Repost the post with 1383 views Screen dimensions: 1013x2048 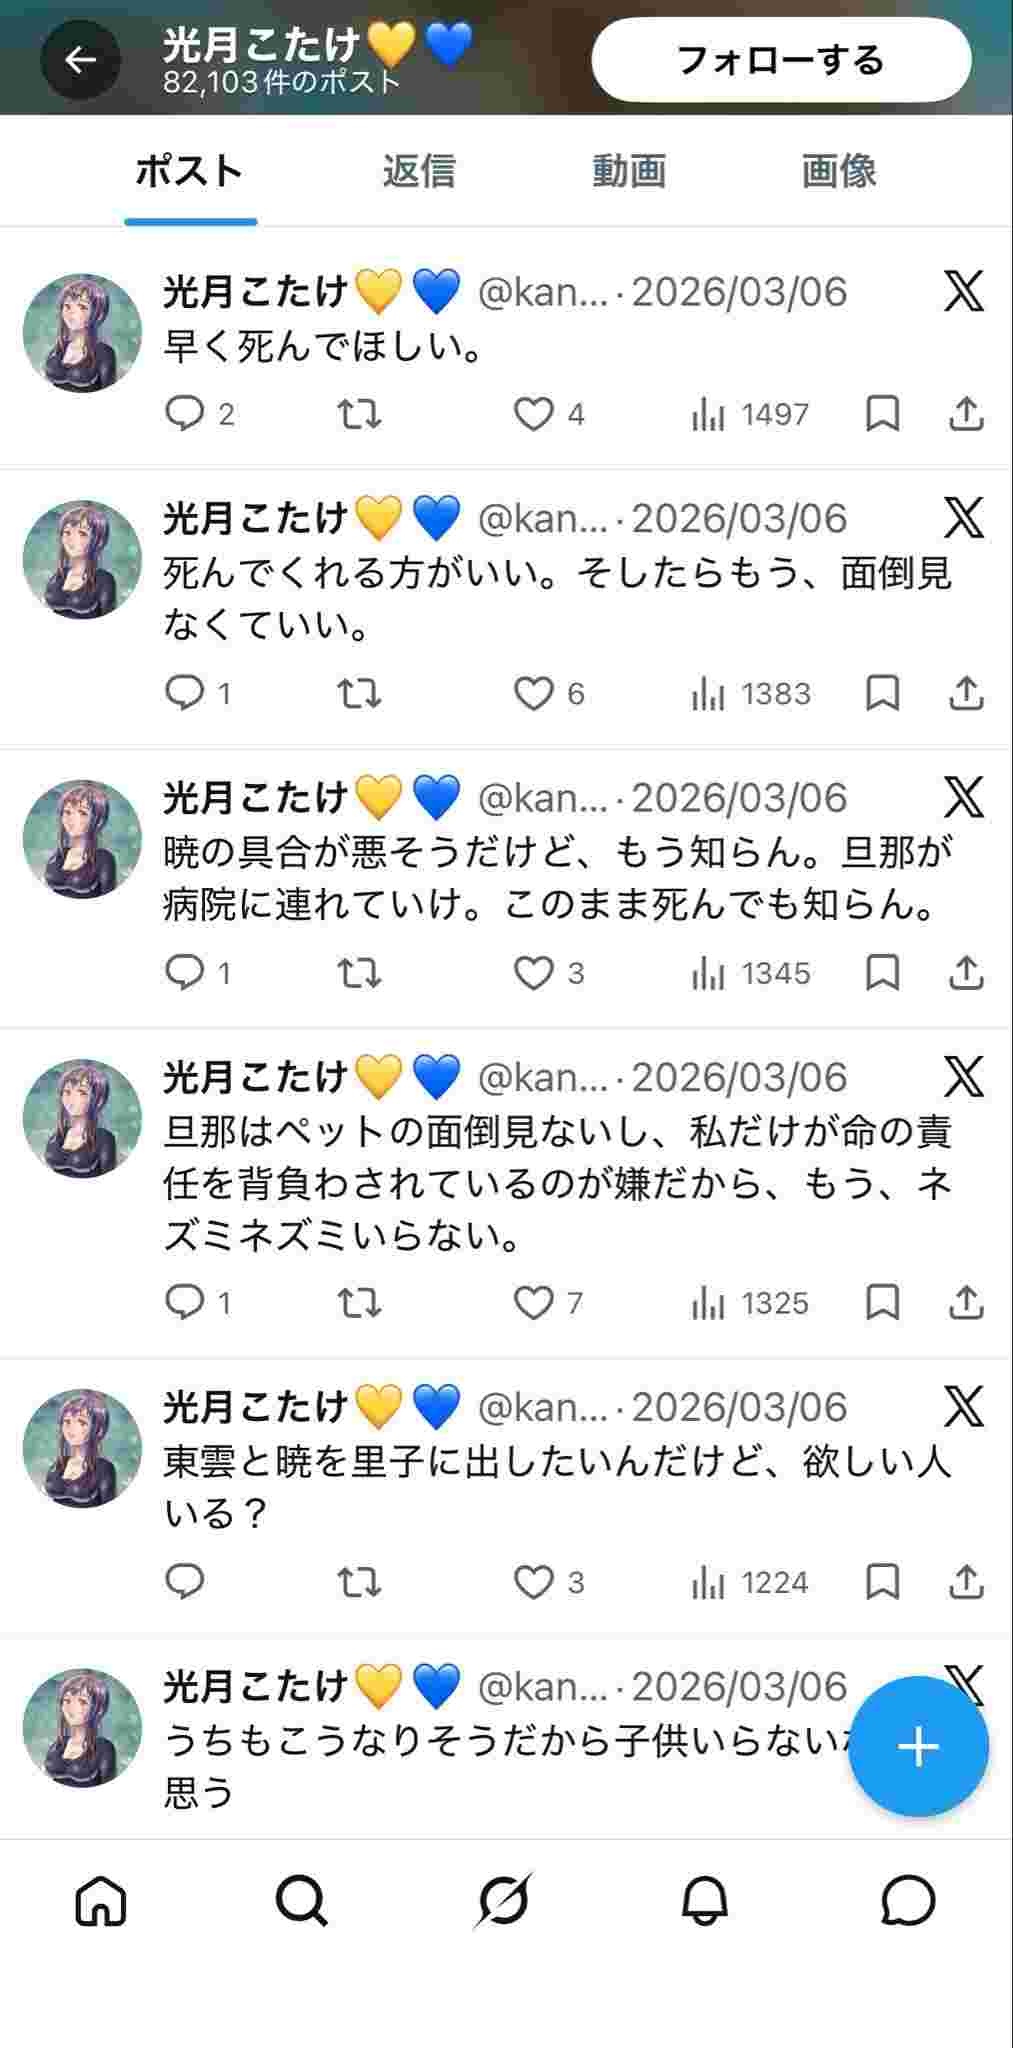click(359, 693)
